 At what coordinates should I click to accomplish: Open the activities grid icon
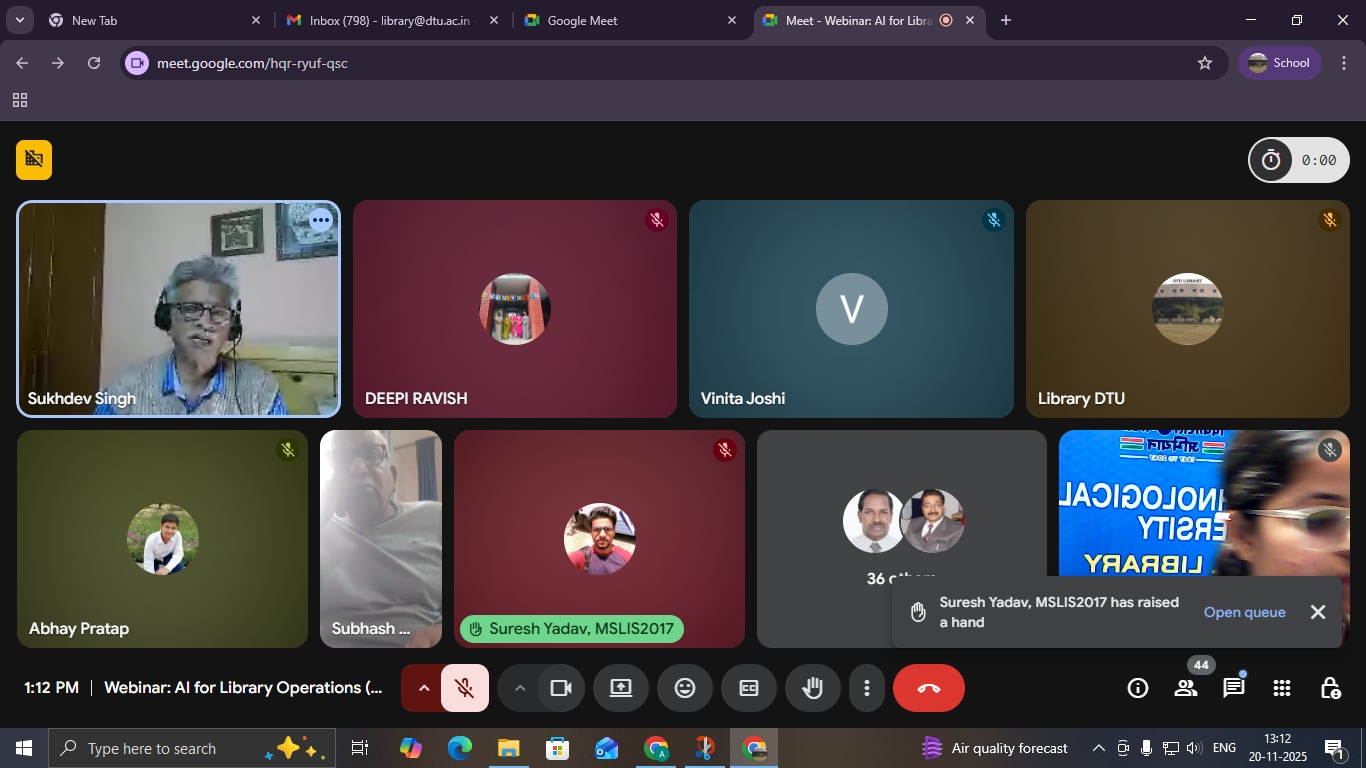pos(1281,688)
